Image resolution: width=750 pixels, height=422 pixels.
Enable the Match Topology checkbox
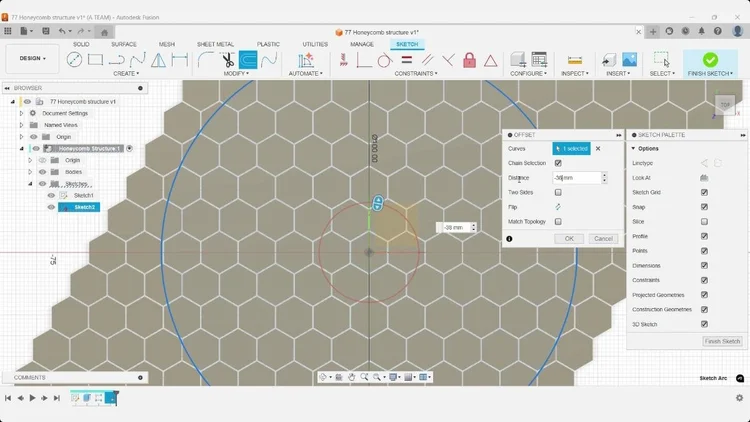pos(558,222)
